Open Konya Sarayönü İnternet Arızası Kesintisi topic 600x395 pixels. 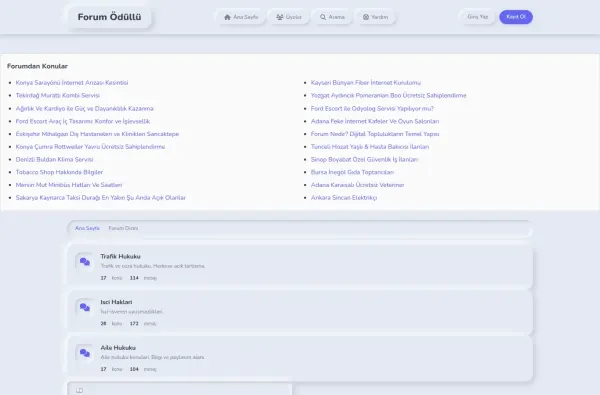click(x=72, y=83)
